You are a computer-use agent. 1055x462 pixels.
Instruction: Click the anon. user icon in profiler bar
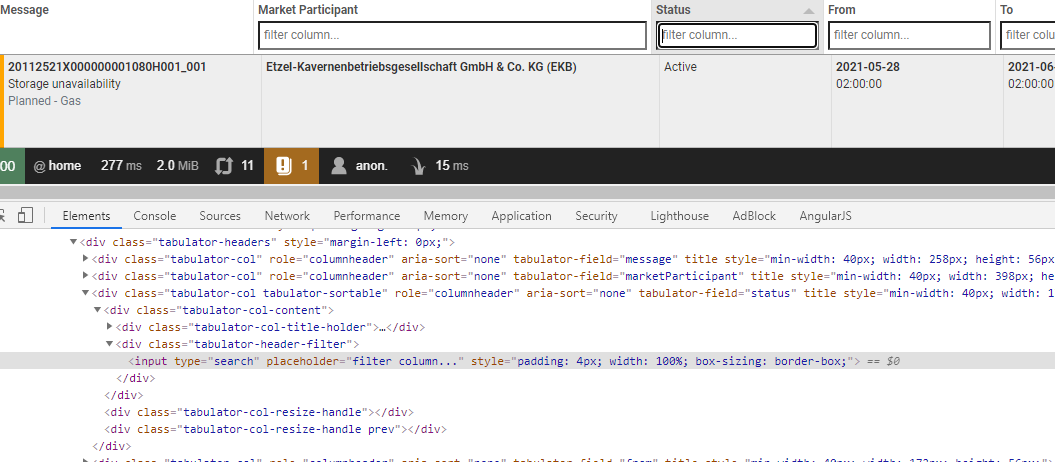pos(339,165)
